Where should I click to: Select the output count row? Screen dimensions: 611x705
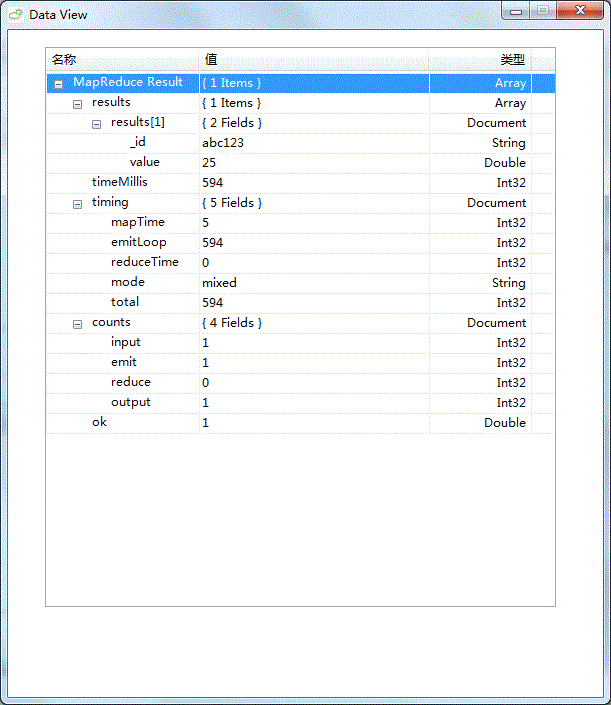pos(301,403)
